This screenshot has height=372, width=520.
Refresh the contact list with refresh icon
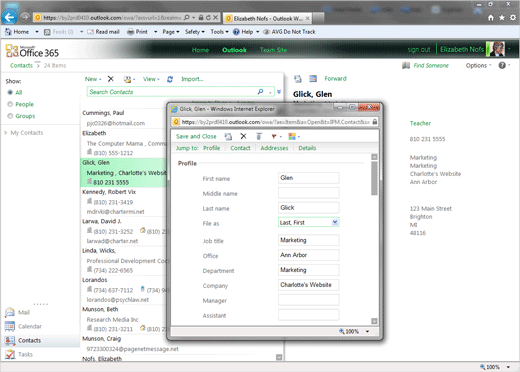[170, 79]
